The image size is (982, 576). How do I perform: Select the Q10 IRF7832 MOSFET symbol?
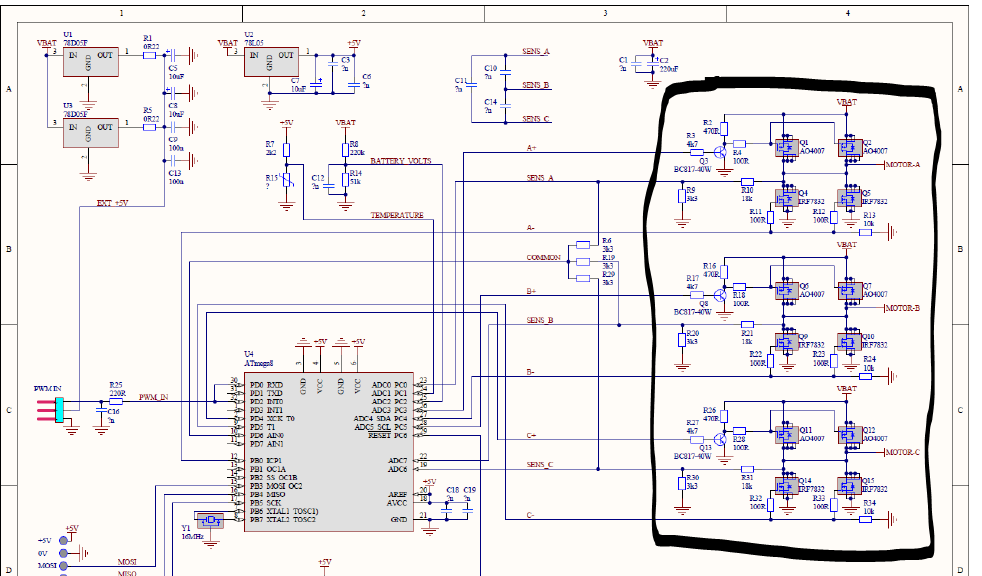pos(850,342)
